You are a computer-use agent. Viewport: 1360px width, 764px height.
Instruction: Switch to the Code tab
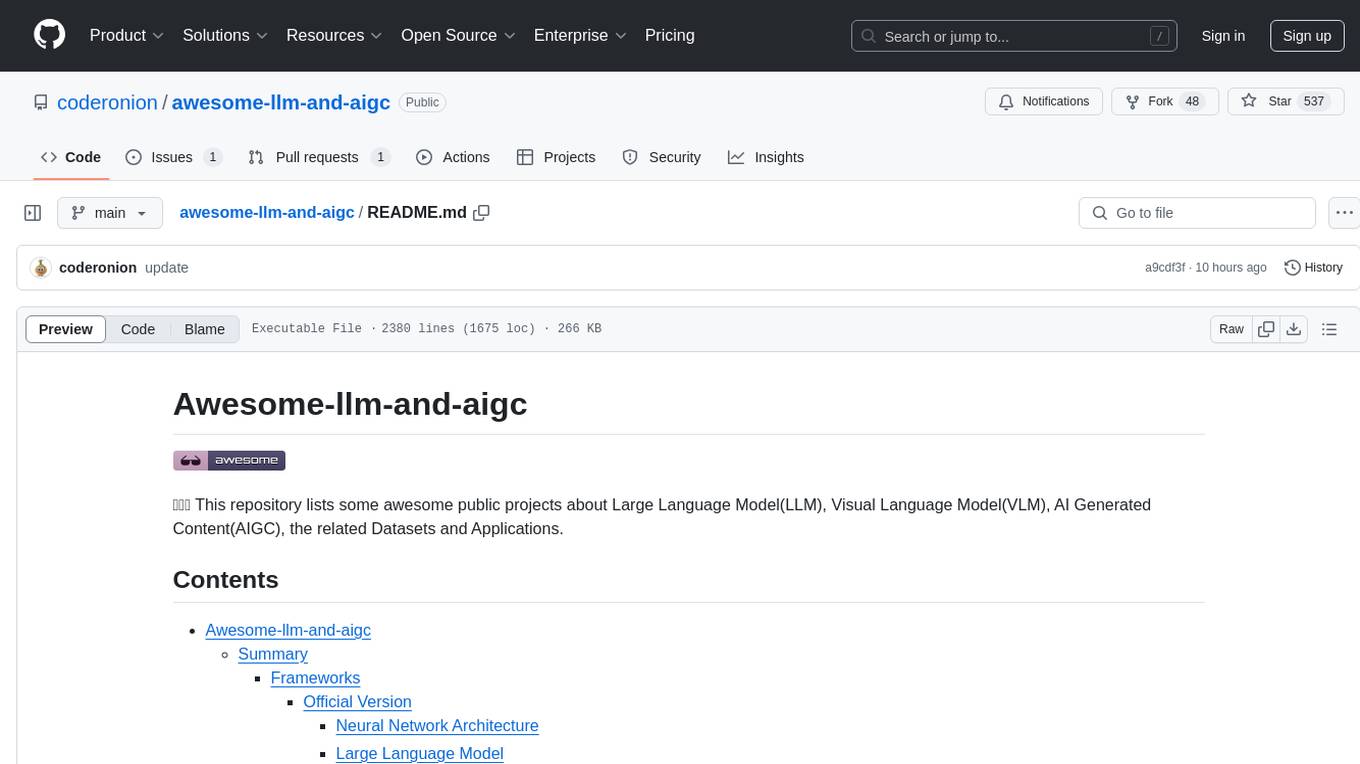pos(71,157)
